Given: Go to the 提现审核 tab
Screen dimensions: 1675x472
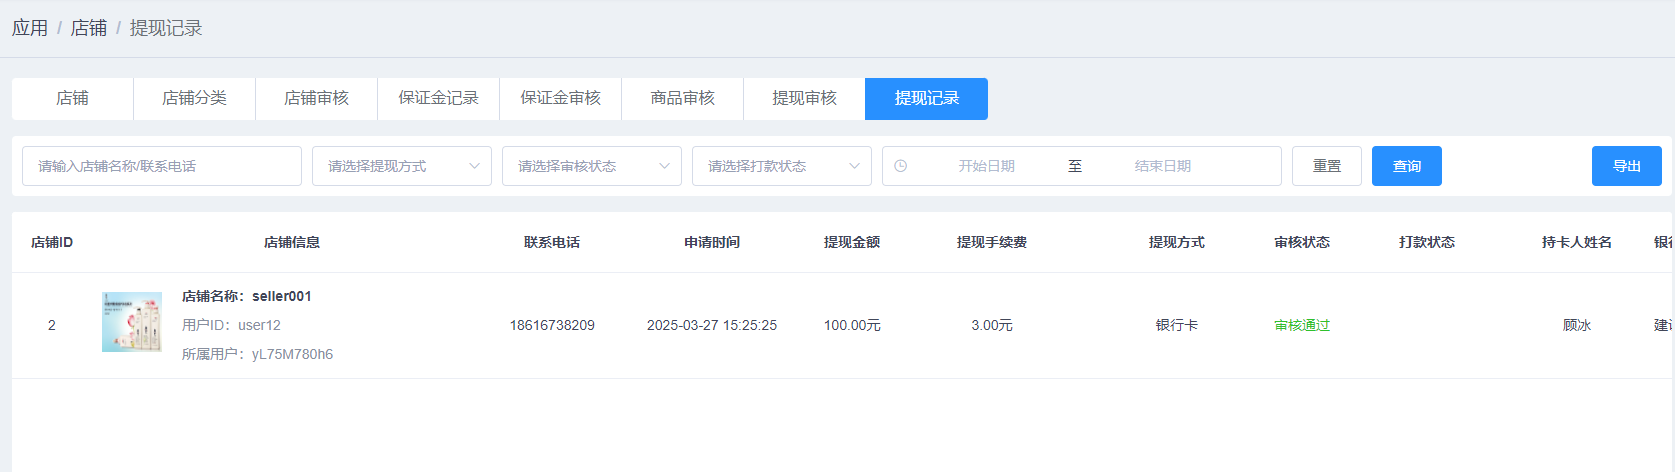Looking at the screenshot, I should click(x=804, y=98).
